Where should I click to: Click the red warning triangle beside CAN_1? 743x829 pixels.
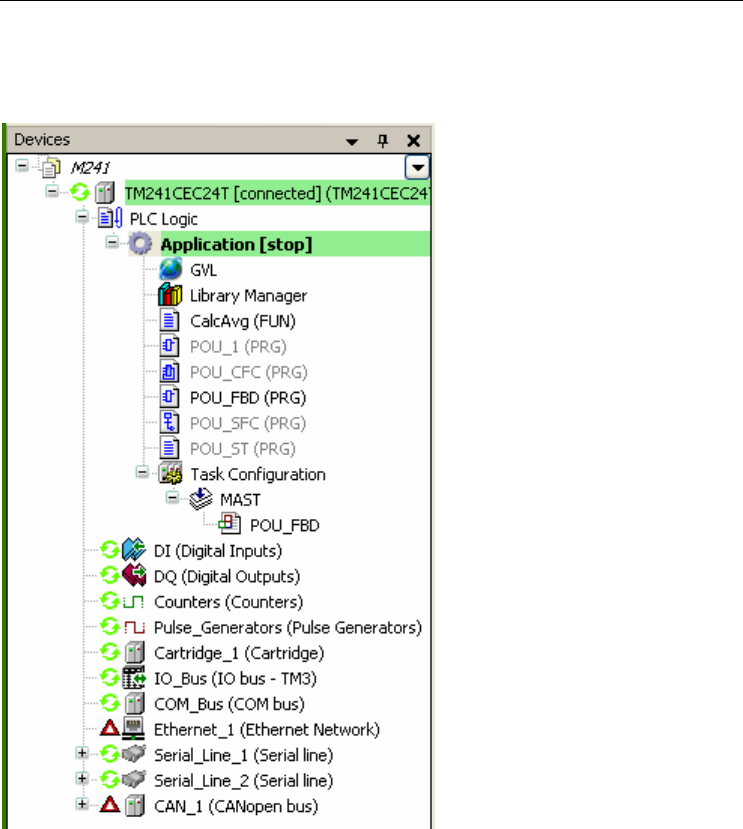pos(109,805)
